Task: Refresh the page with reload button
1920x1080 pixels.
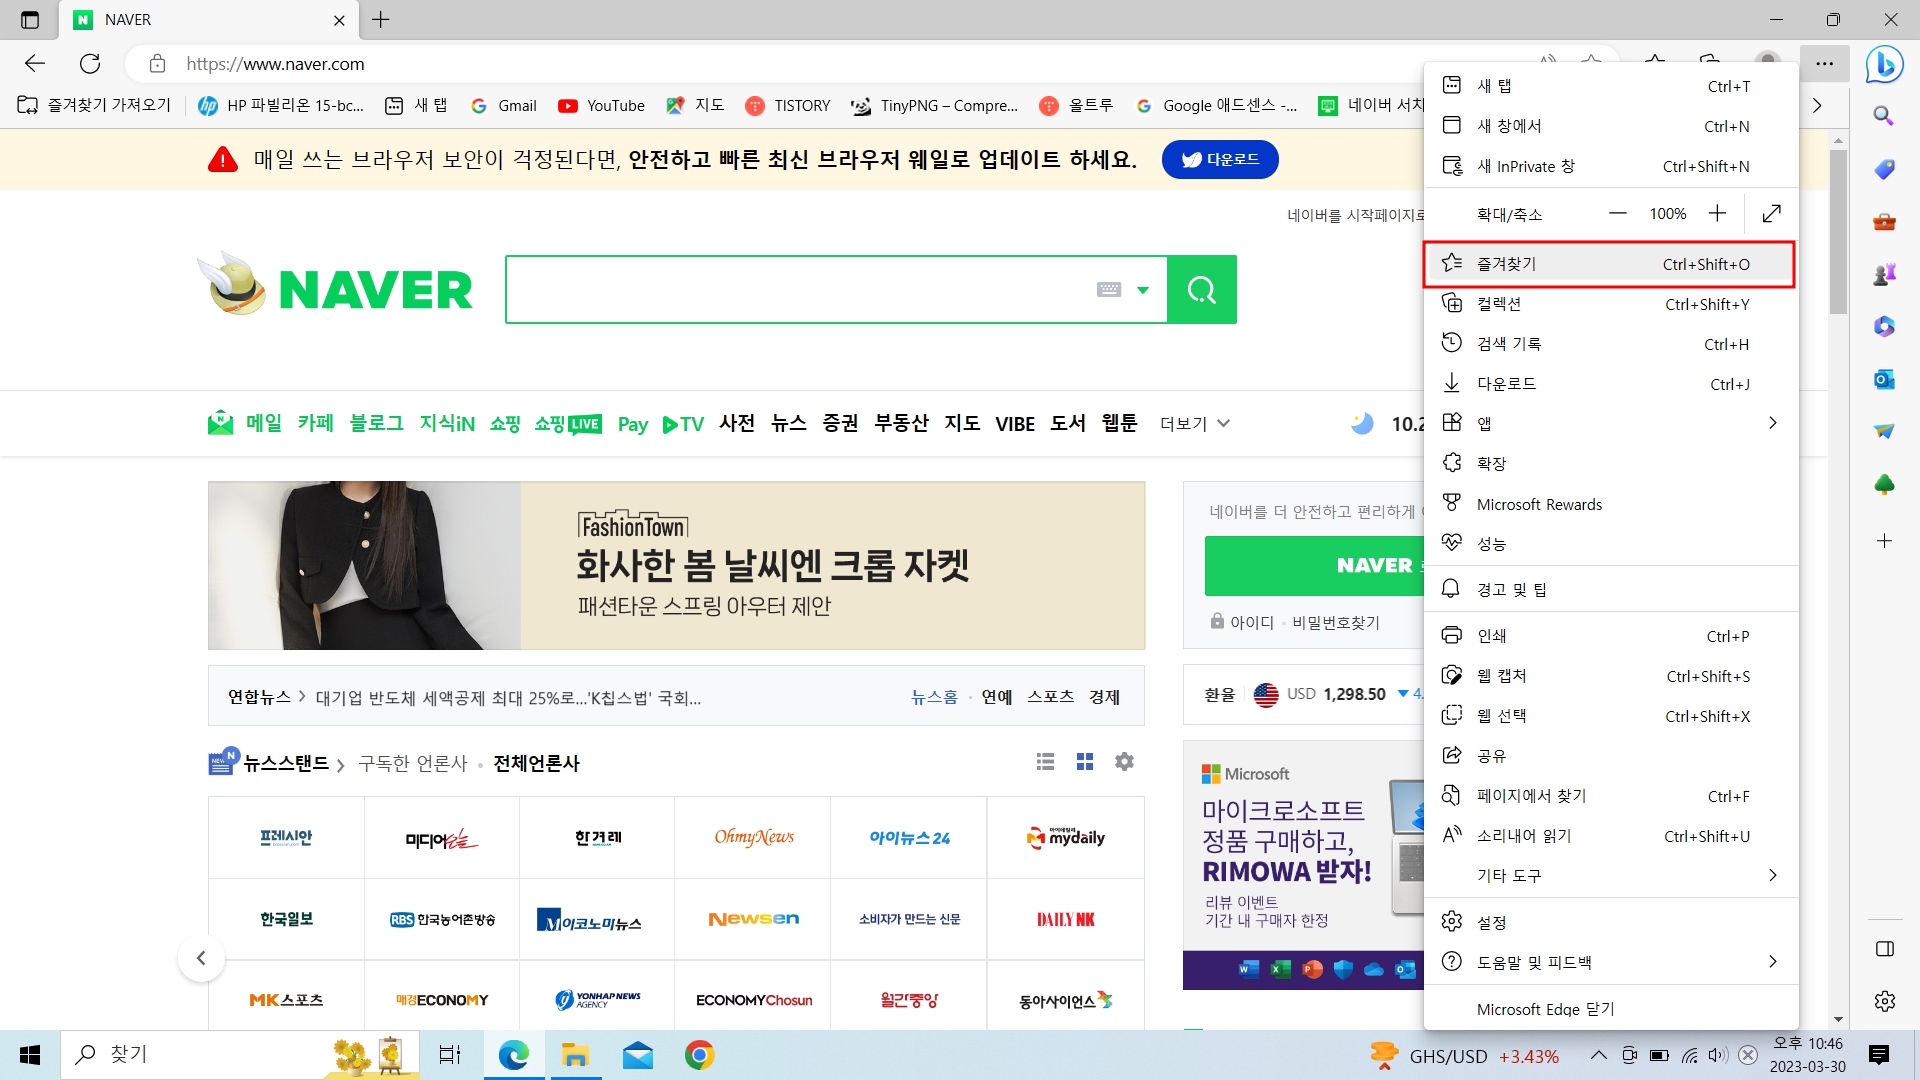Action: pyautogui.click(x=90, y=64)
